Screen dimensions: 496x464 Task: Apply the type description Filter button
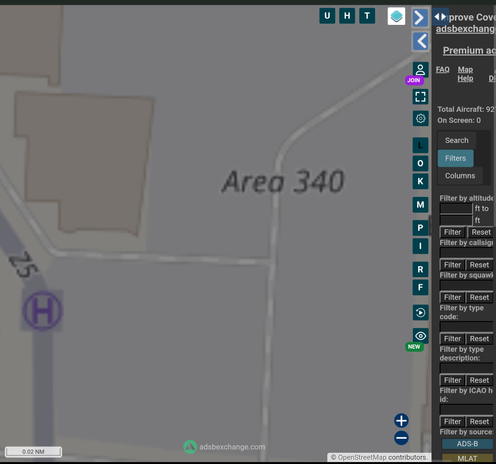click(x=452, y=380)
